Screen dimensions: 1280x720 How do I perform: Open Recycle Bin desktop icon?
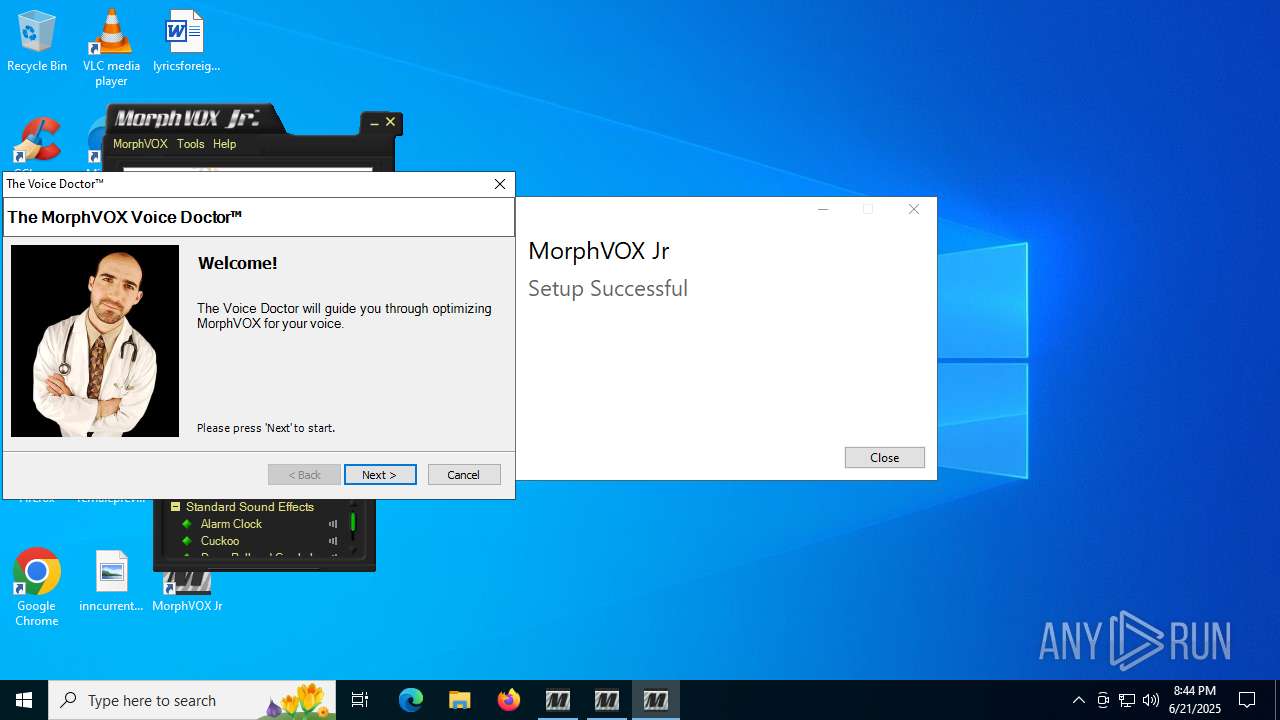37,41
